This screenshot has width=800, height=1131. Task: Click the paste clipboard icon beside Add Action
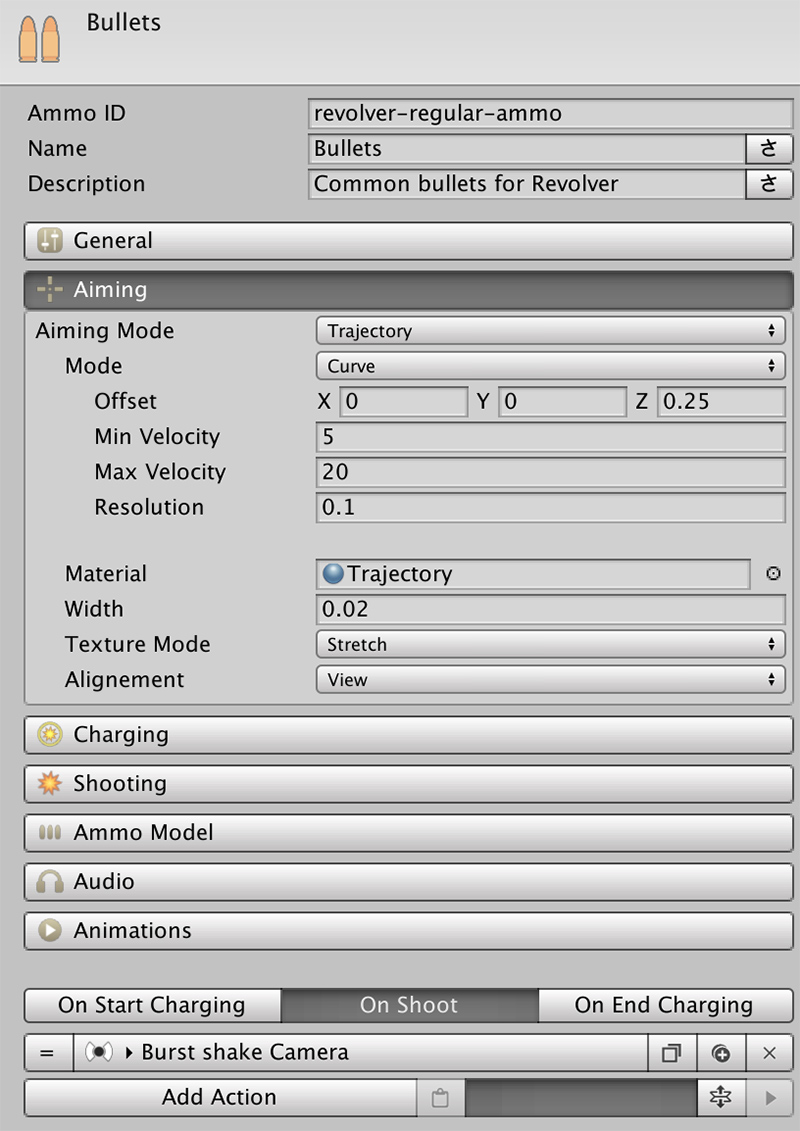440,1098
